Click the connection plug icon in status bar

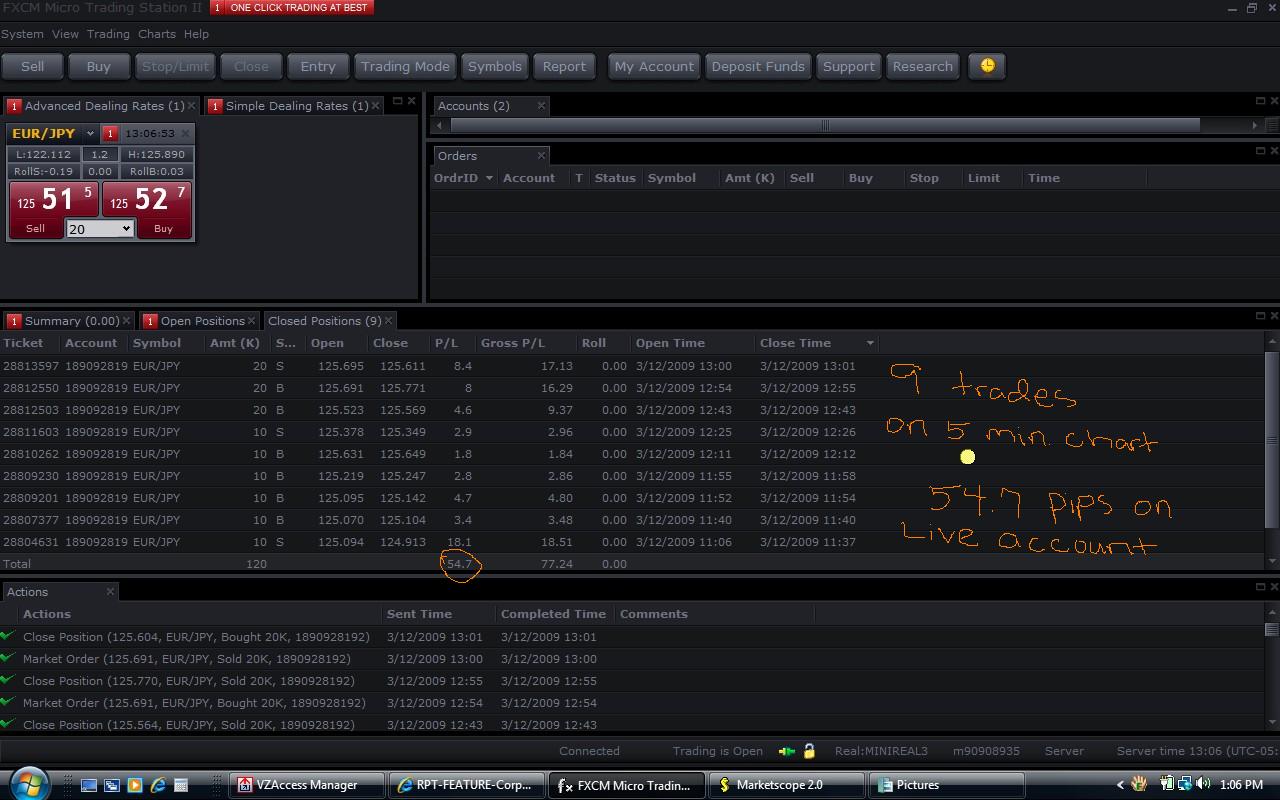[x=787, y=751]
